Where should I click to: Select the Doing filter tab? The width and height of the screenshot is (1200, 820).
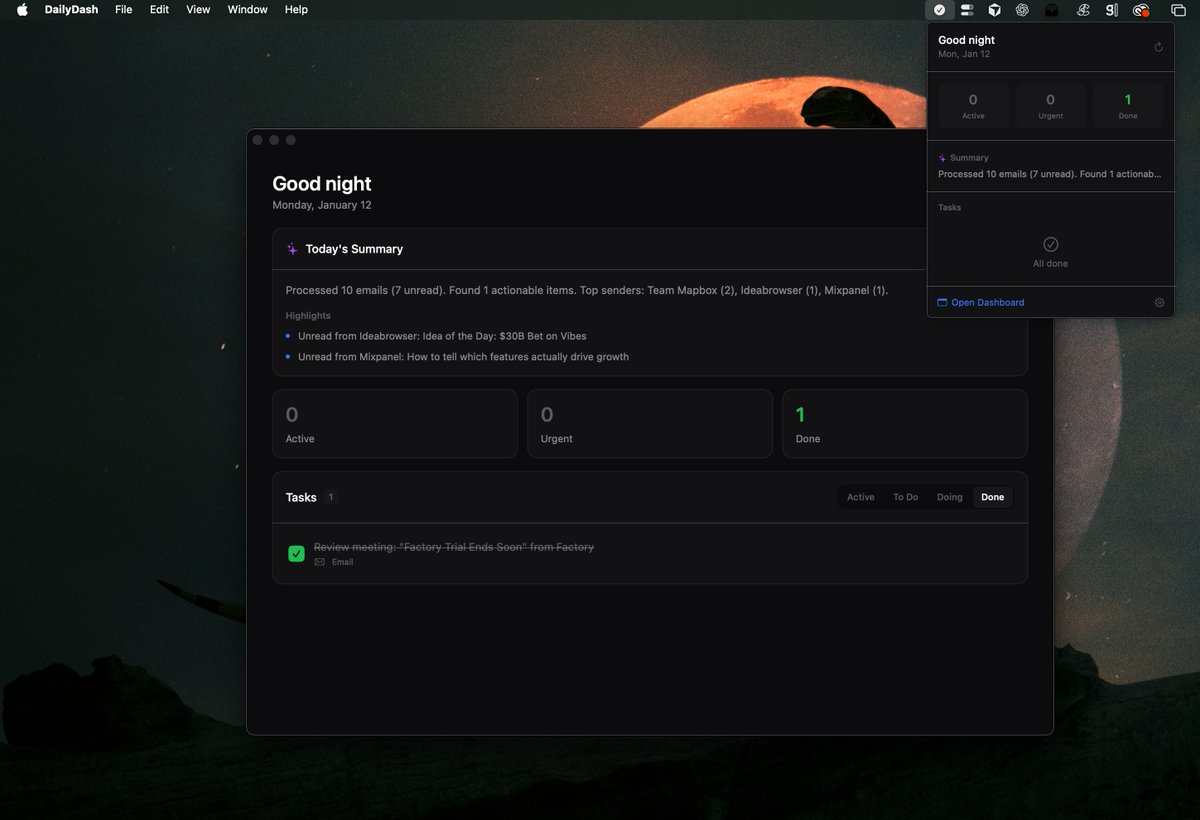tap(949, 496)
